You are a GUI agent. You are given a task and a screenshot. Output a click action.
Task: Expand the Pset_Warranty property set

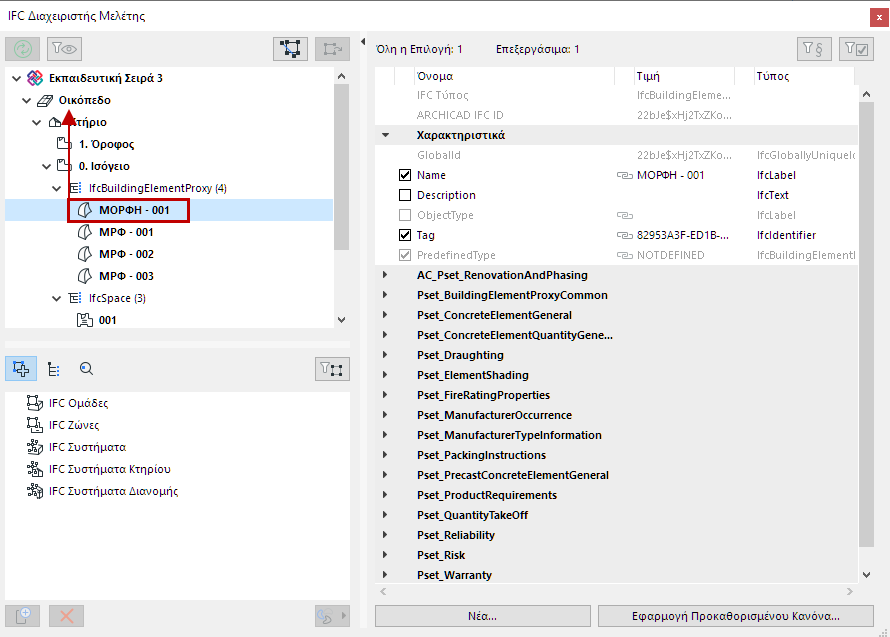point(385,575)
